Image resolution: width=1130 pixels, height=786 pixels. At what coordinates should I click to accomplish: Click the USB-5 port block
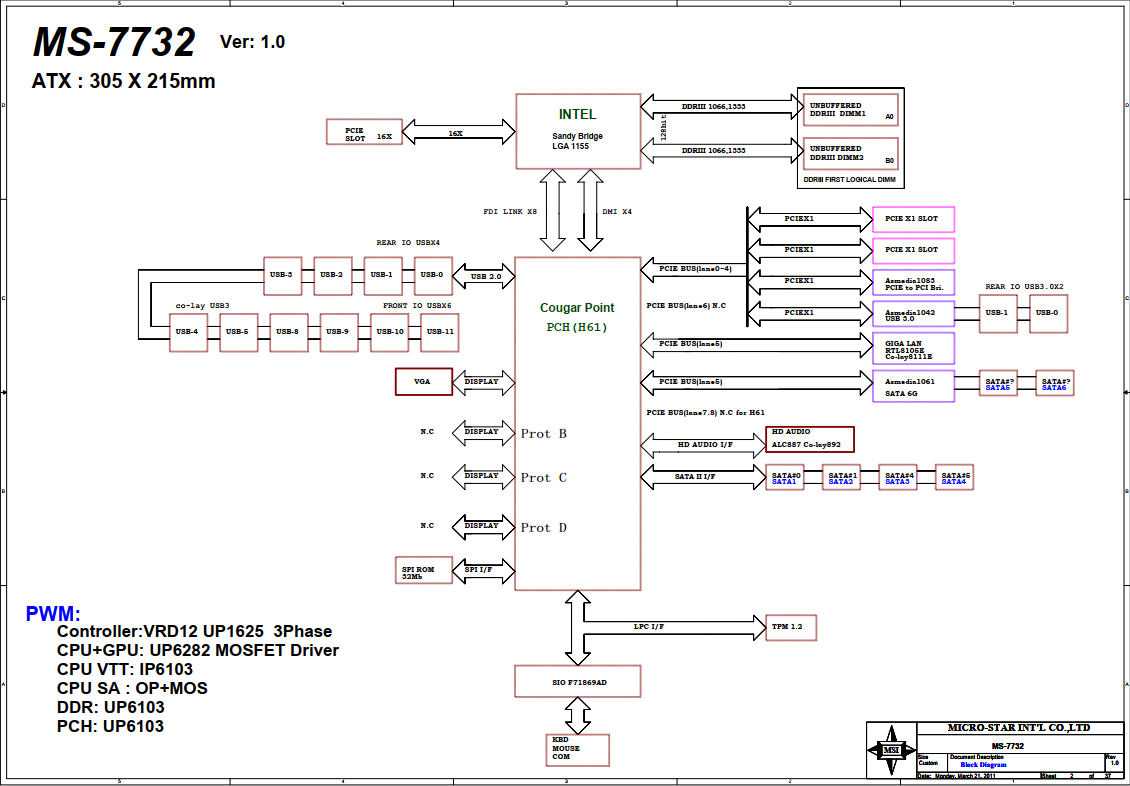click(x=239, y=332)
